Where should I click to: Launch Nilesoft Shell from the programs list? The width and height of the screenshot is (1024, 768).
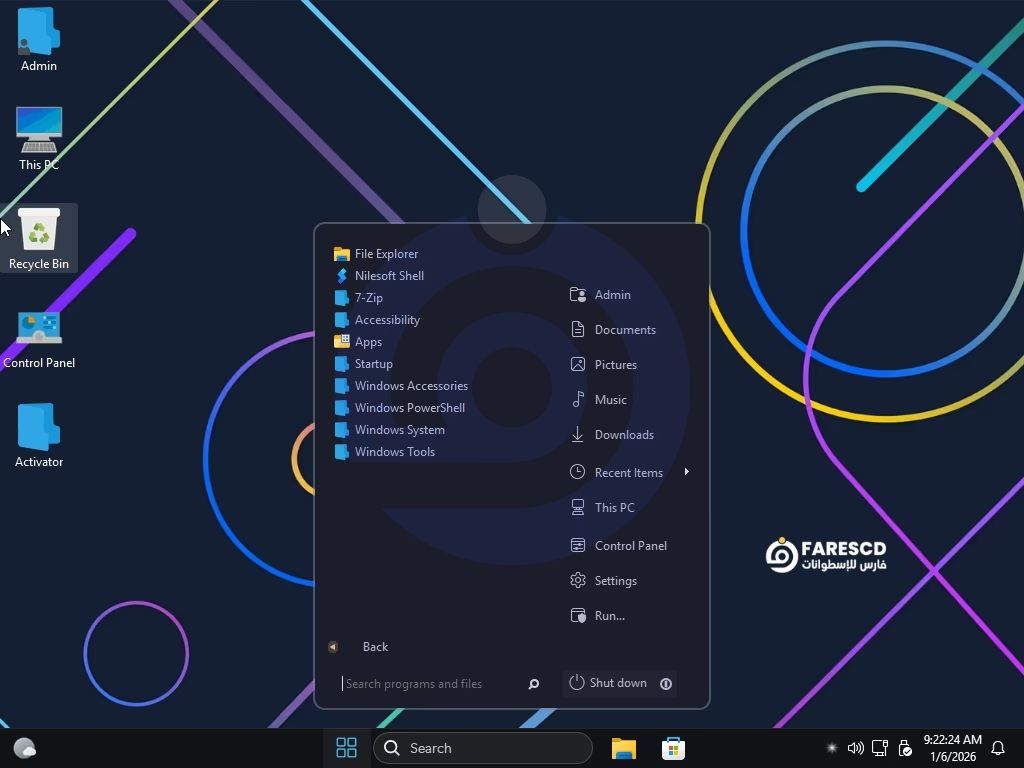[388, 276]
